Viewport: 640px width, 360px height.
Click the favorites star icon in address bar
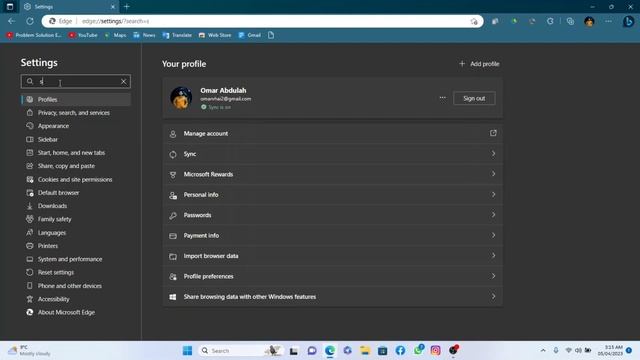click(474, 21)
